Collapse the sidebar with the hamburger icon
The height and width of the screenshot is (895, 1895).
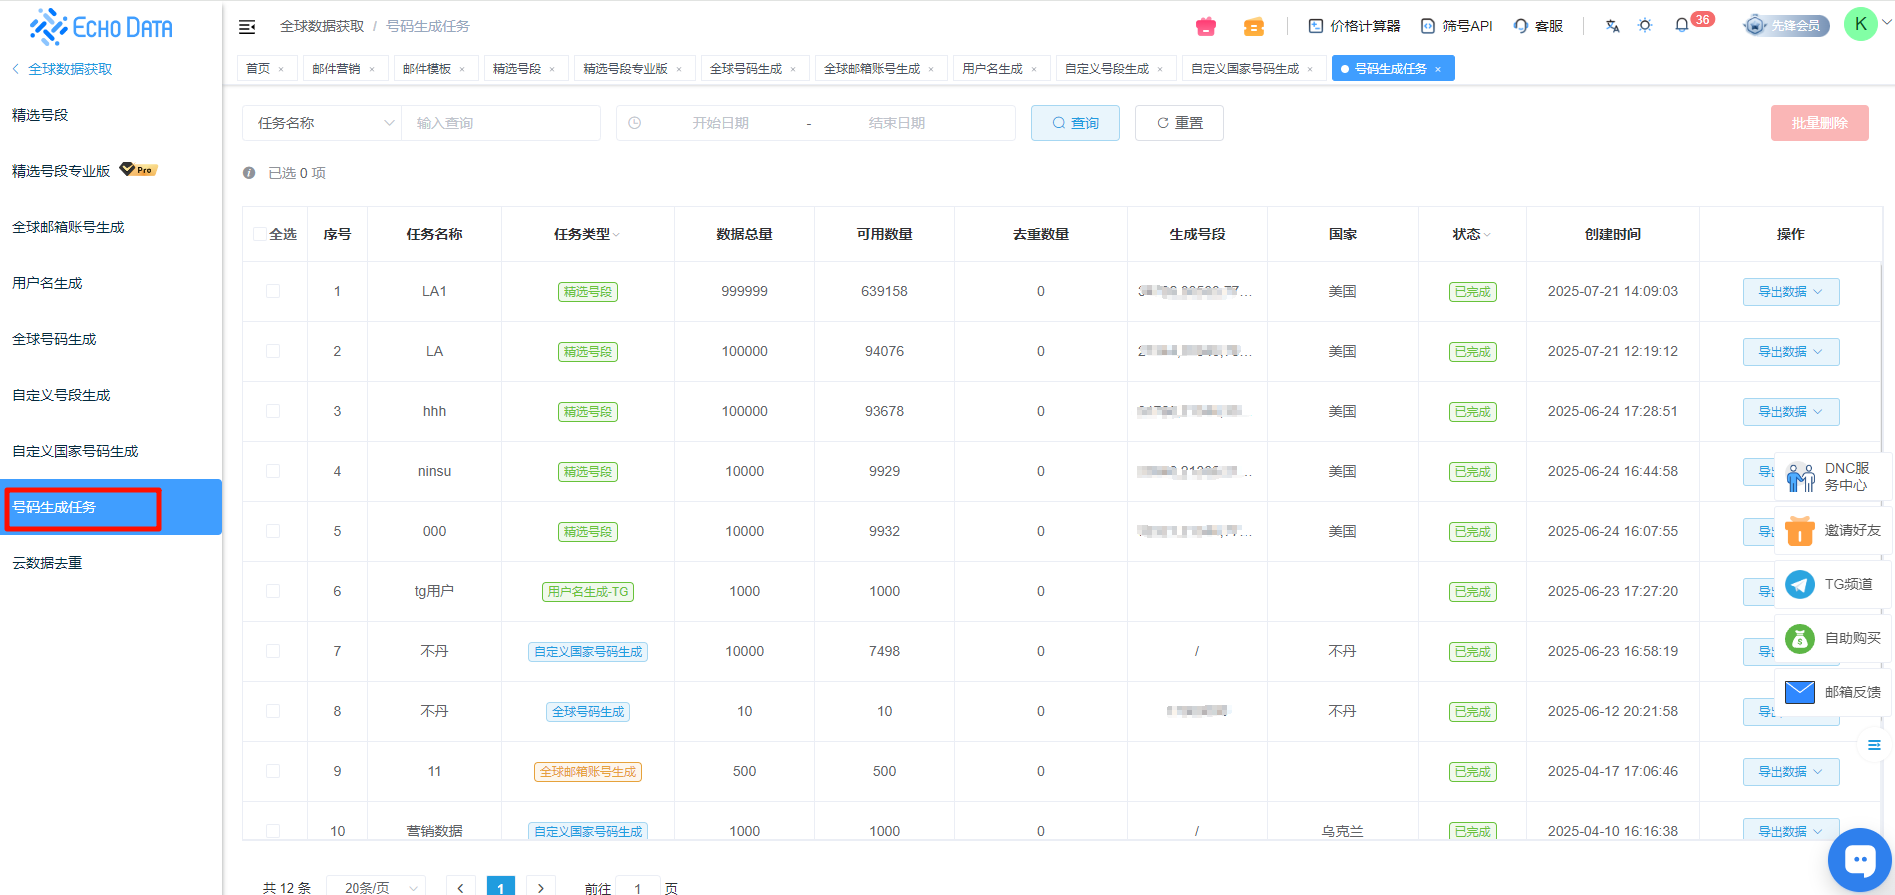pos(247,27)
